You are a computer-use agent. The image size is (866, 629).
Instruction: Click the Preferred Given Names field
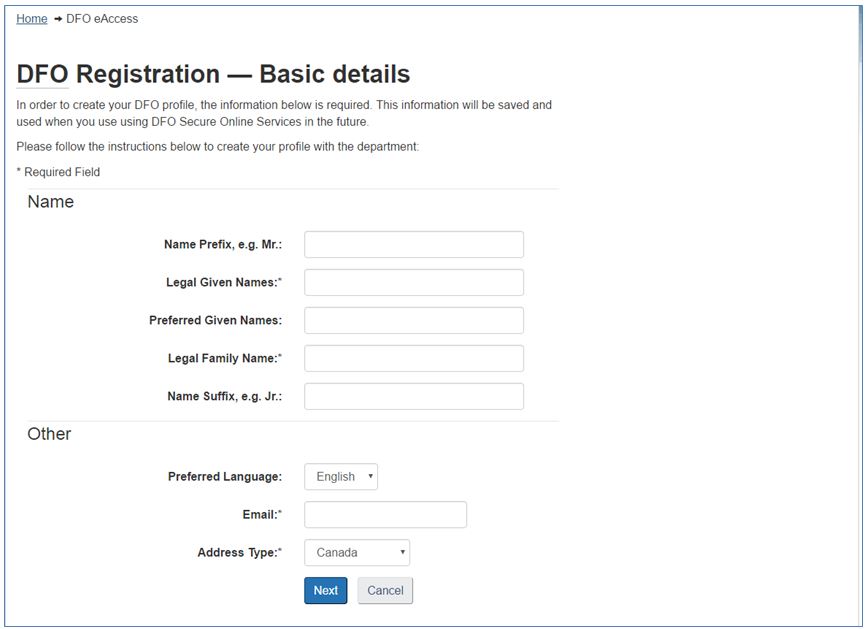[x=414, y=320]
